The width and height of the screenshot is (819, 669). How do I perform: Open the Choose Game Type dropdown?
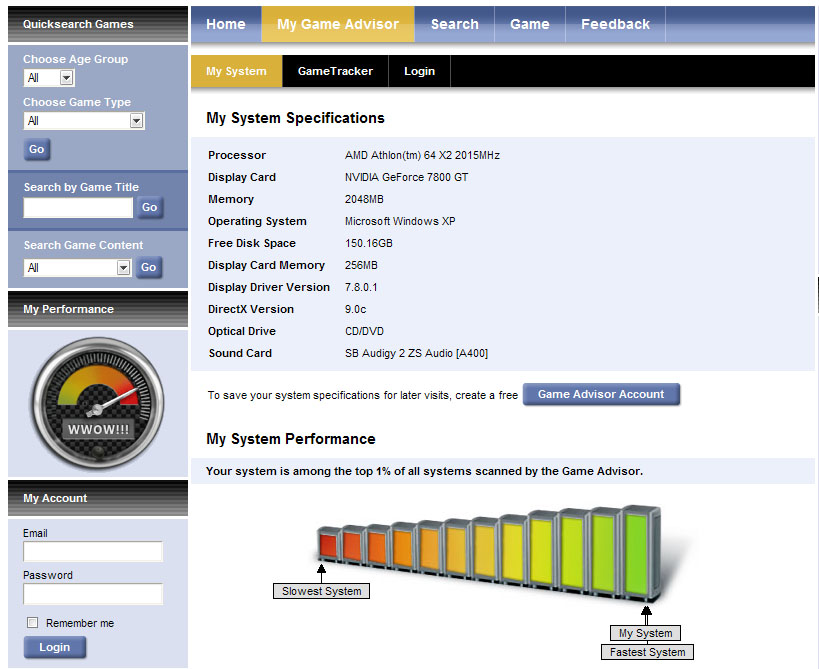83,120
